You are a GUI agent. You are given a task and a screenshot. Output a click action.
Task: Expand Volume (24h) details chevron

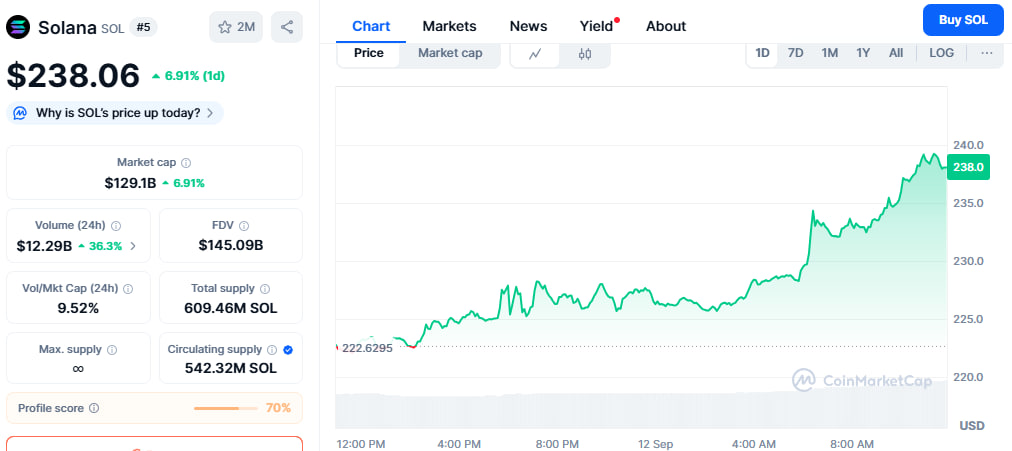point(134,245)
